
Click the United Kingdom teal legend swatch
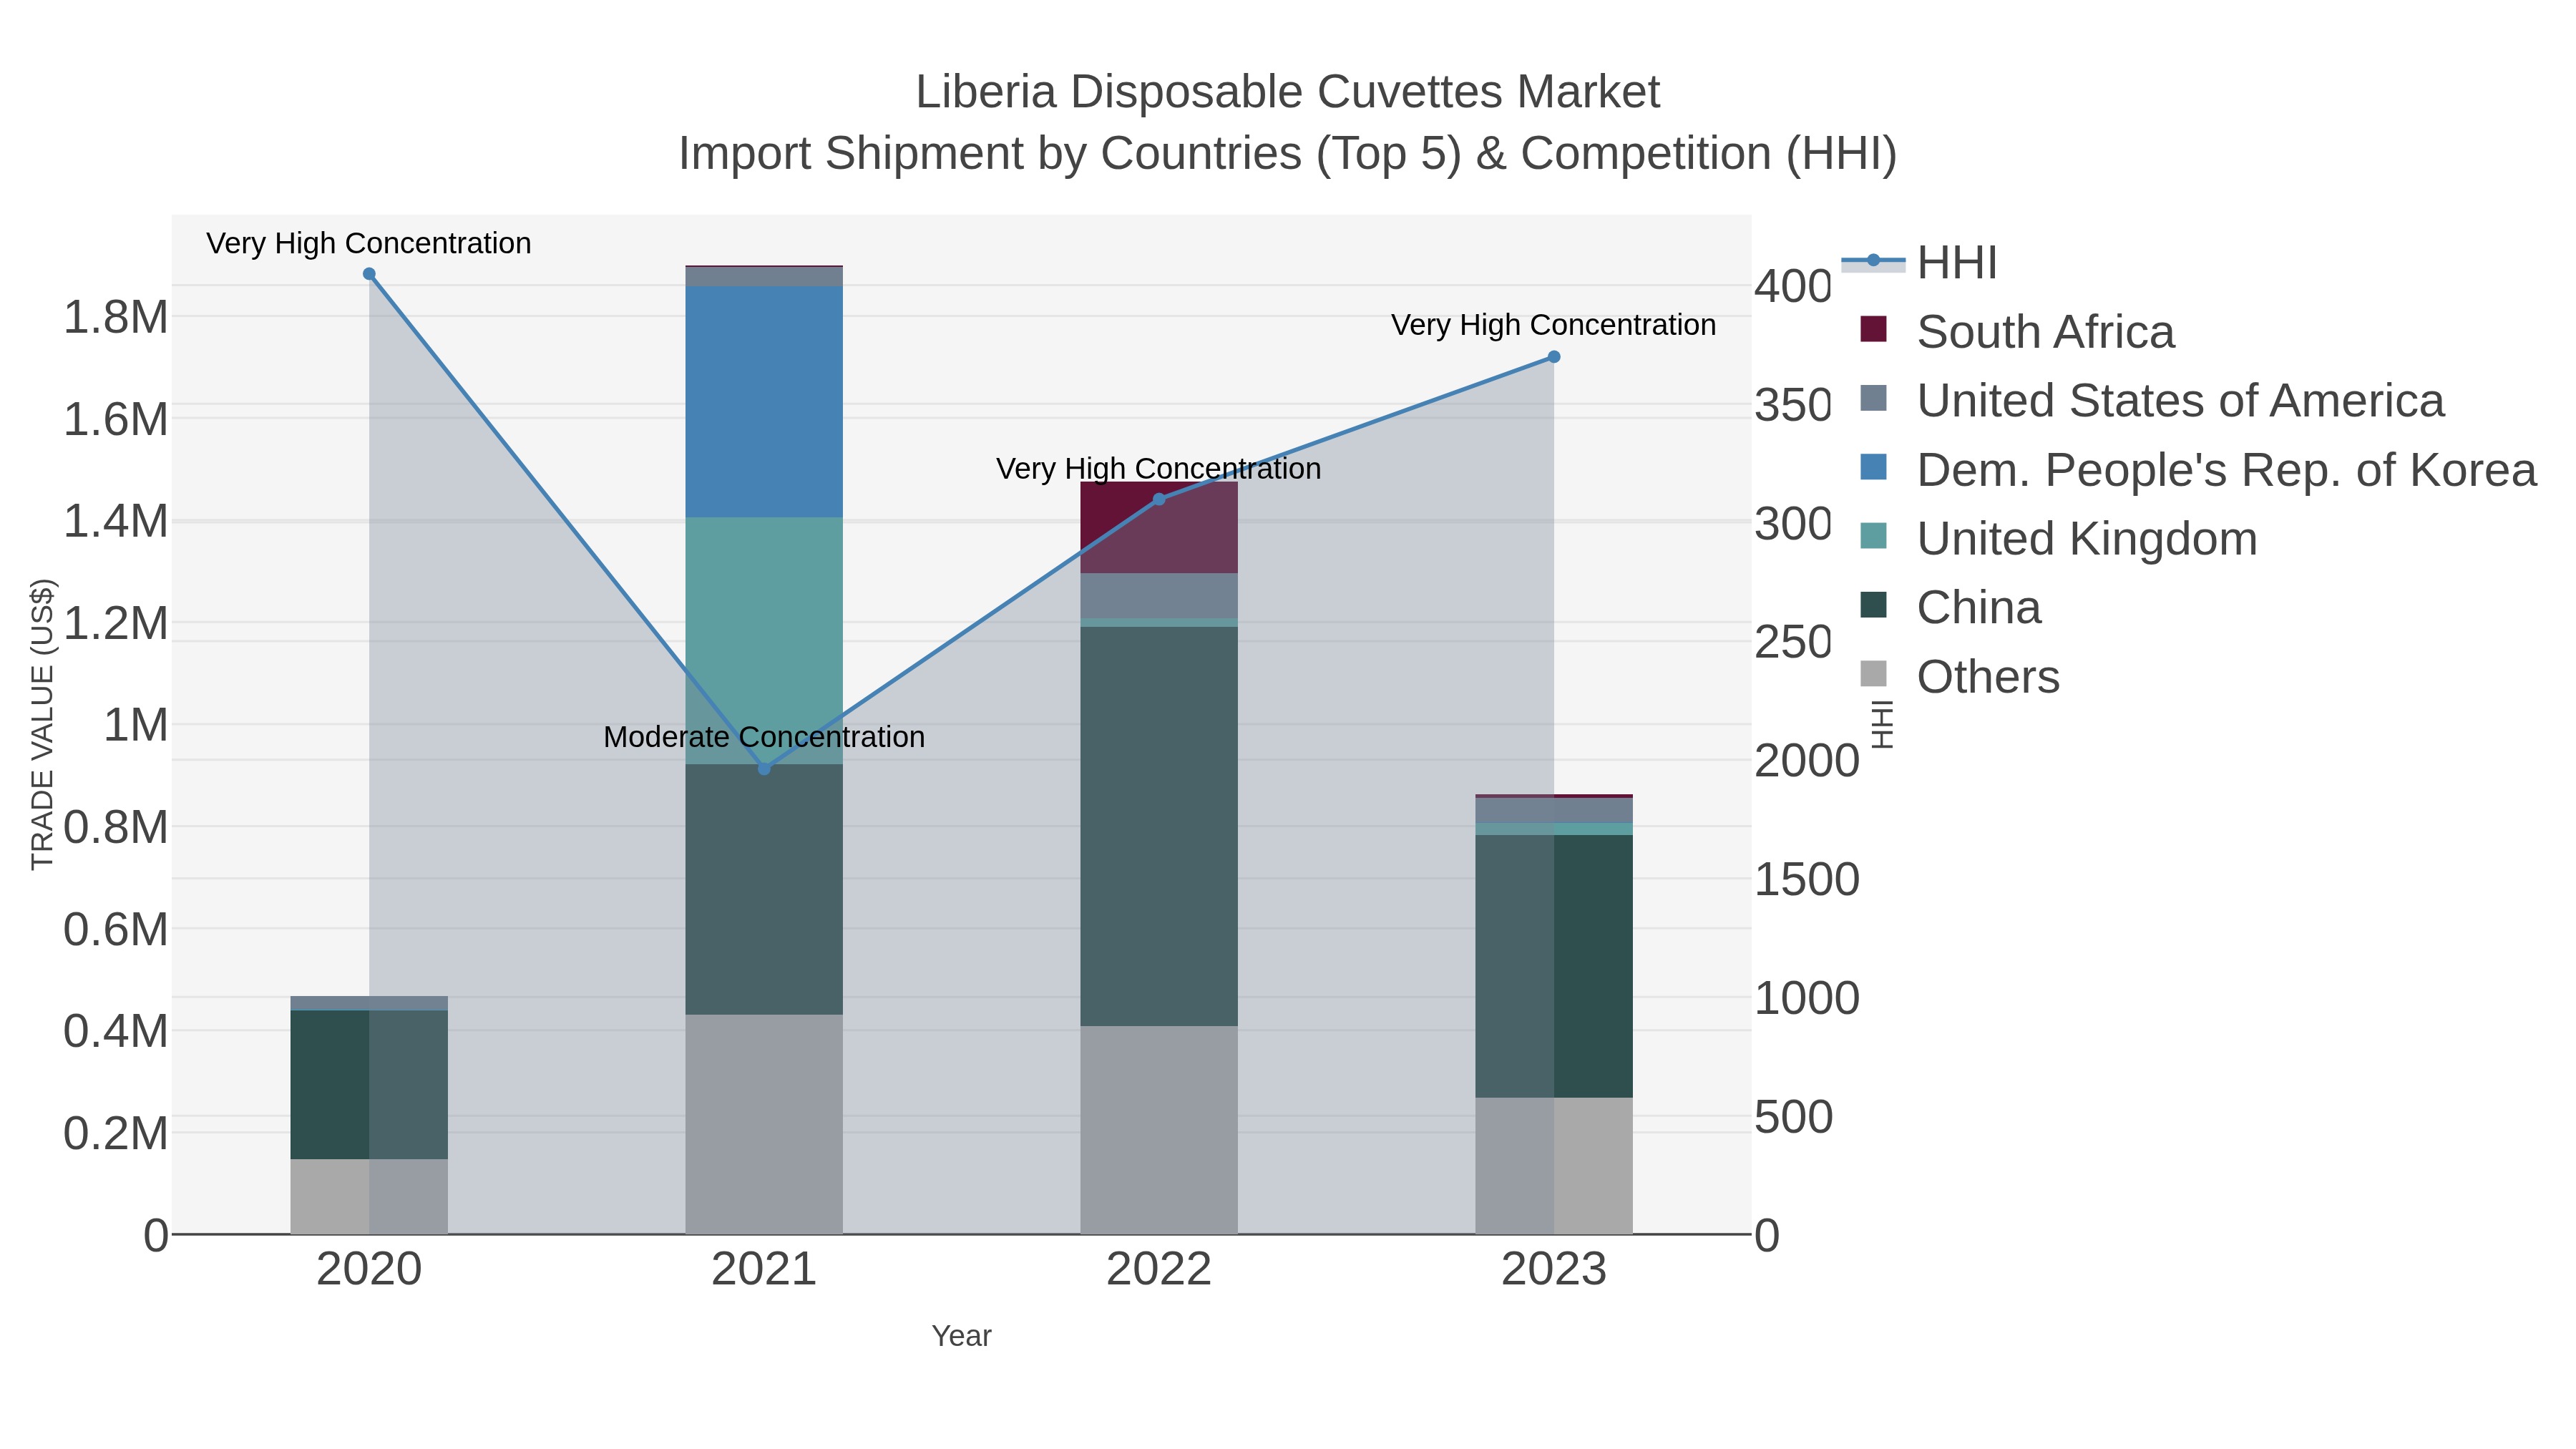click(1873, 536)
